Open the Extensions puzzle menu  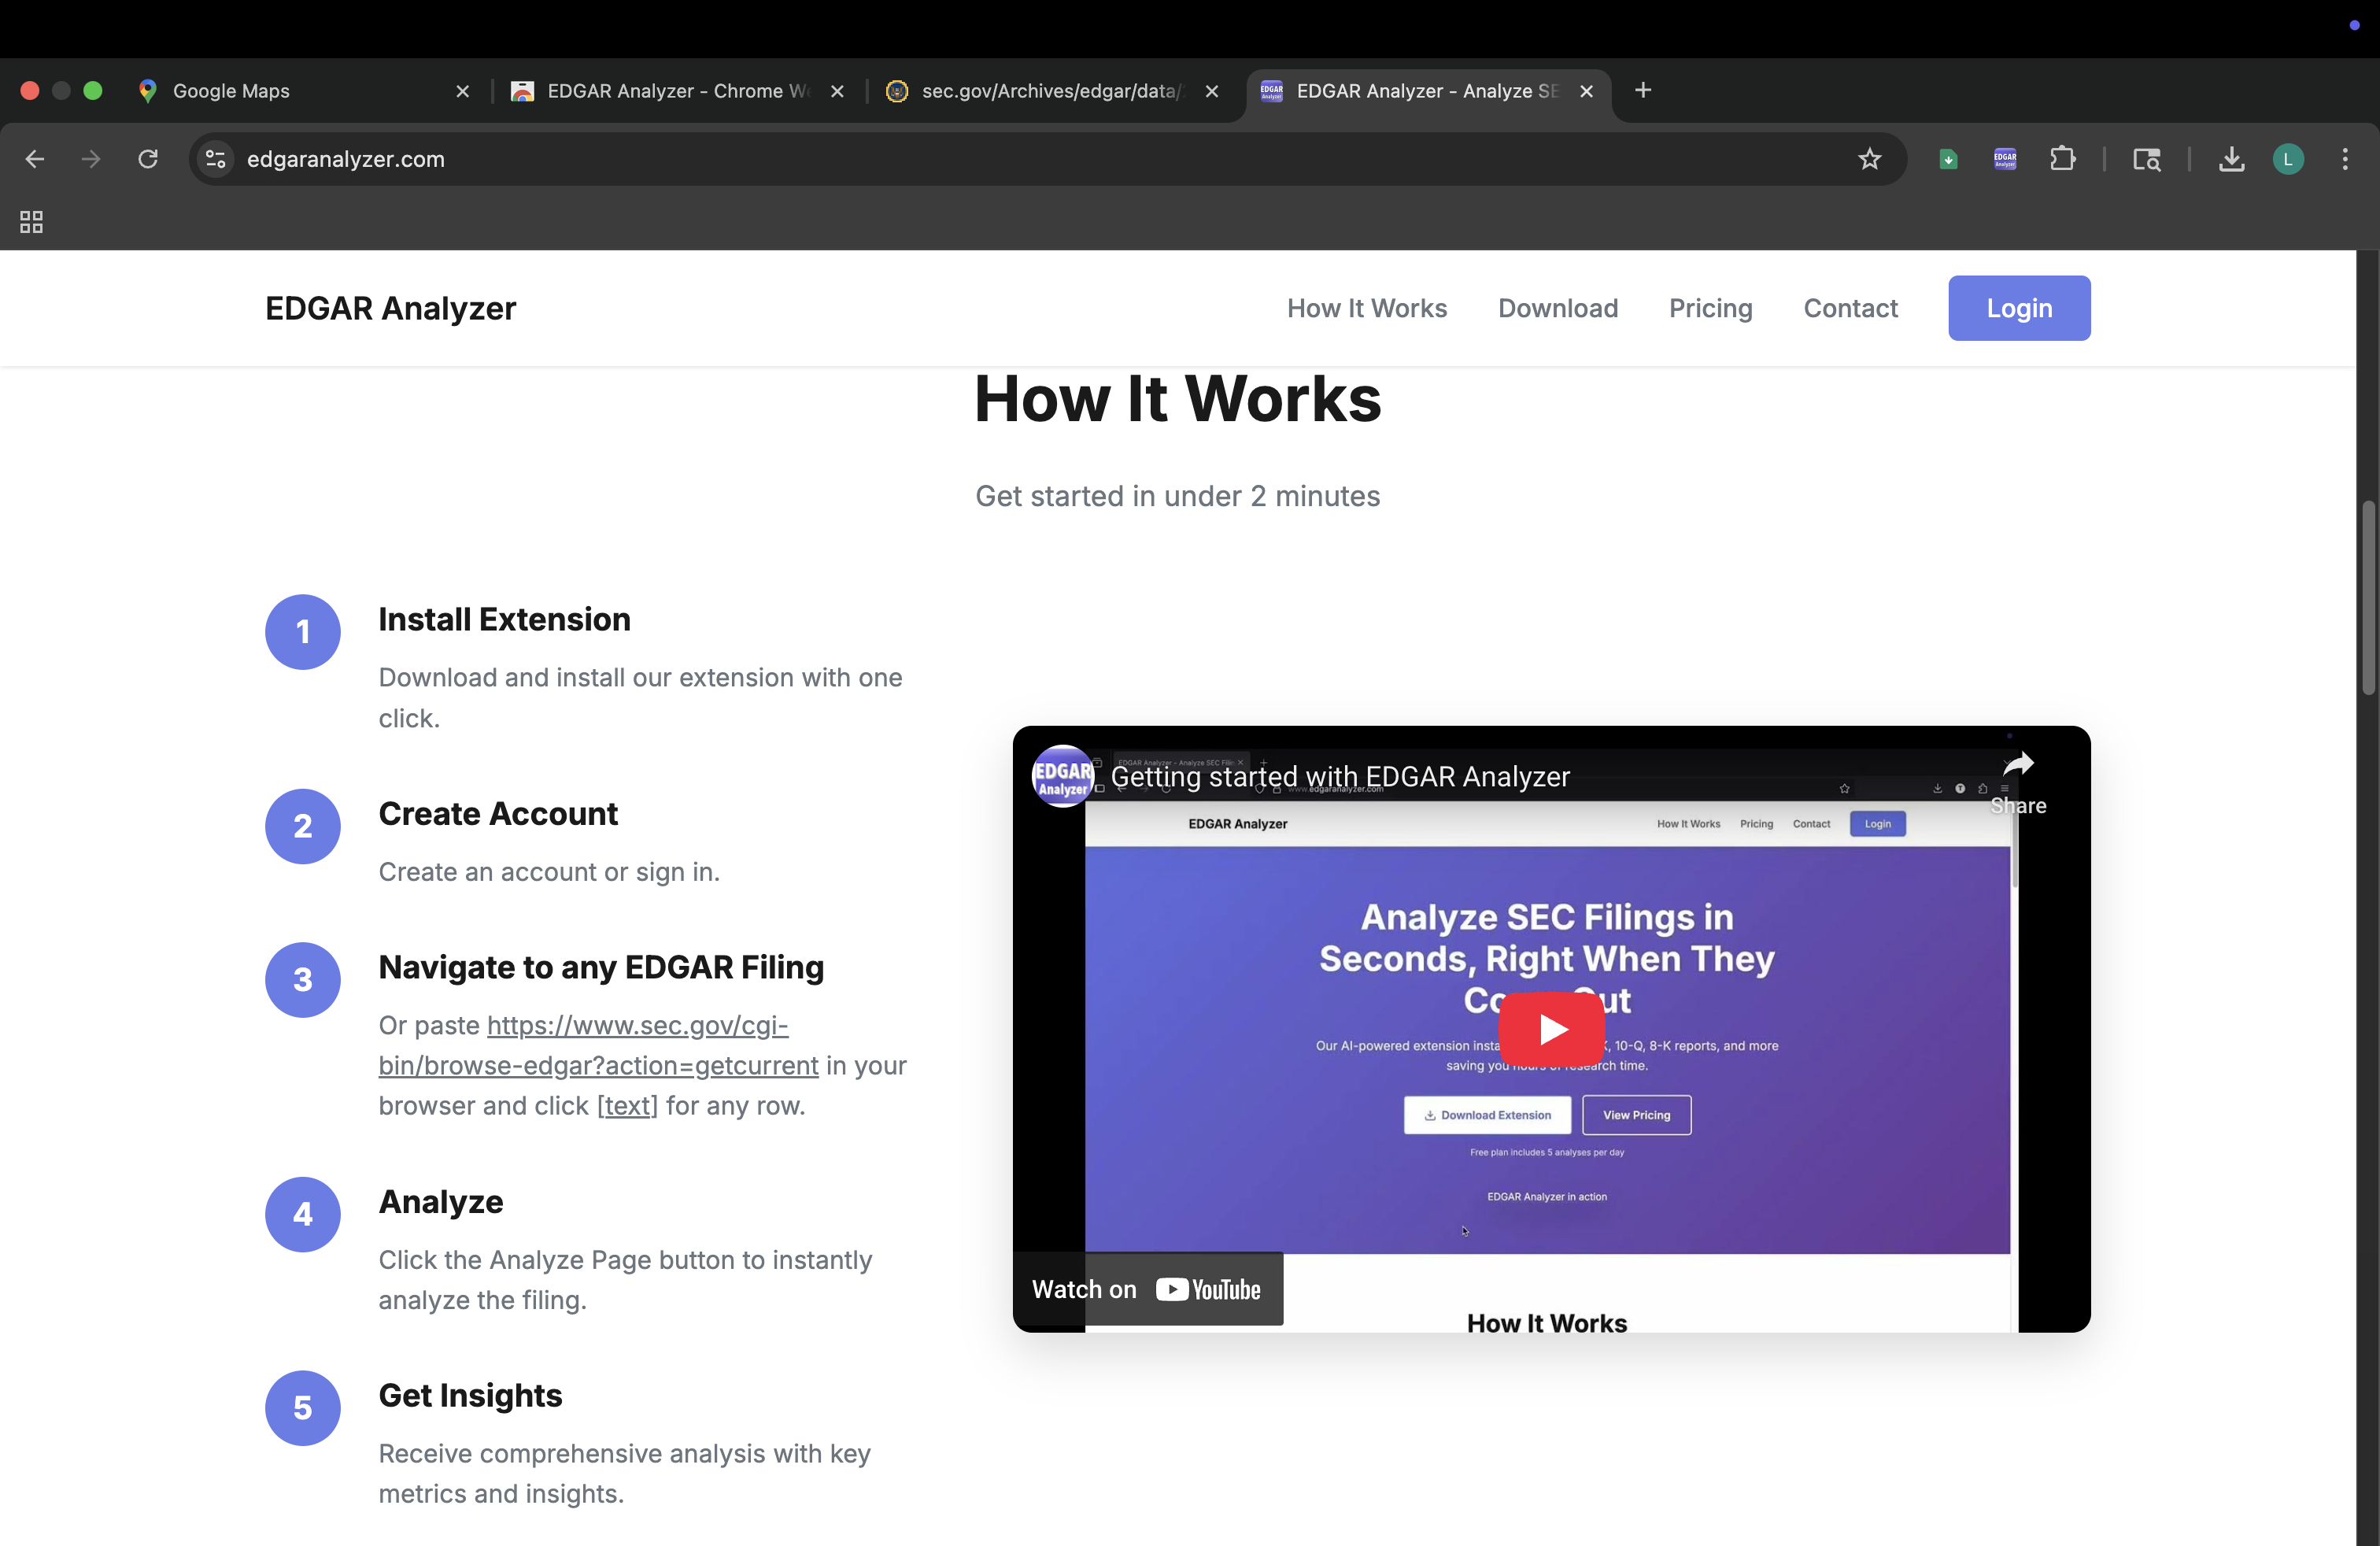coord(2062,159)
